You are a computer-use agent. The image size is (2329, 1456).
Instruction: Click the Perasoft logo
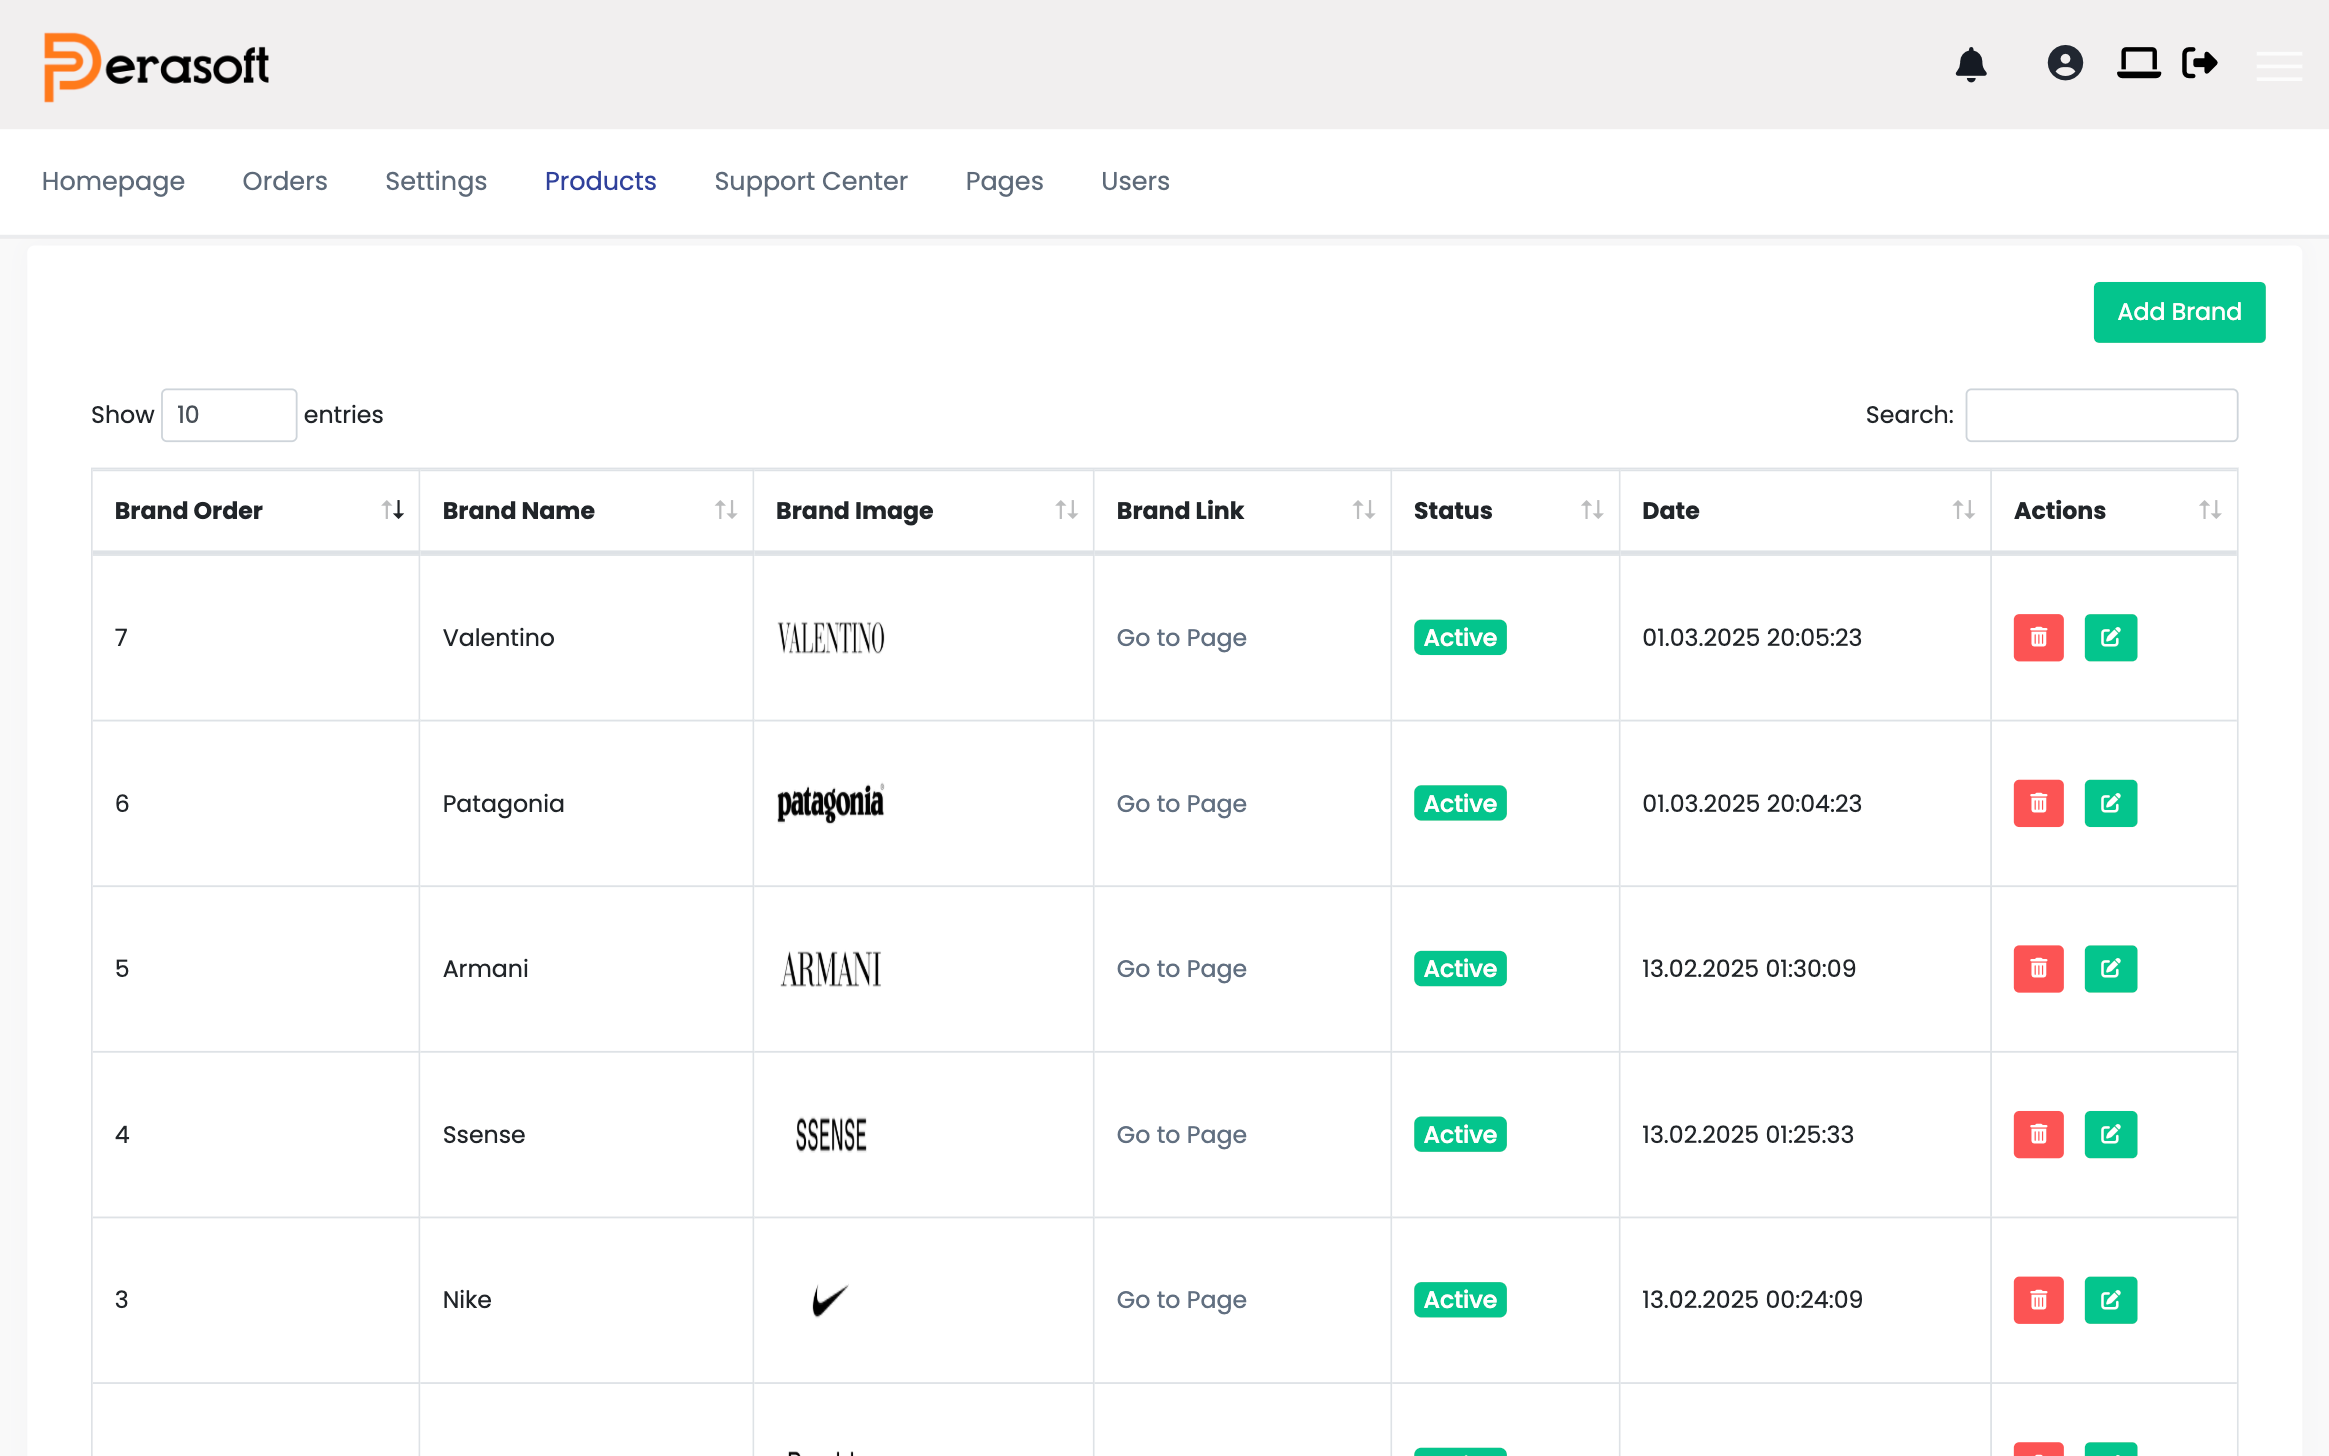(156, 66)
